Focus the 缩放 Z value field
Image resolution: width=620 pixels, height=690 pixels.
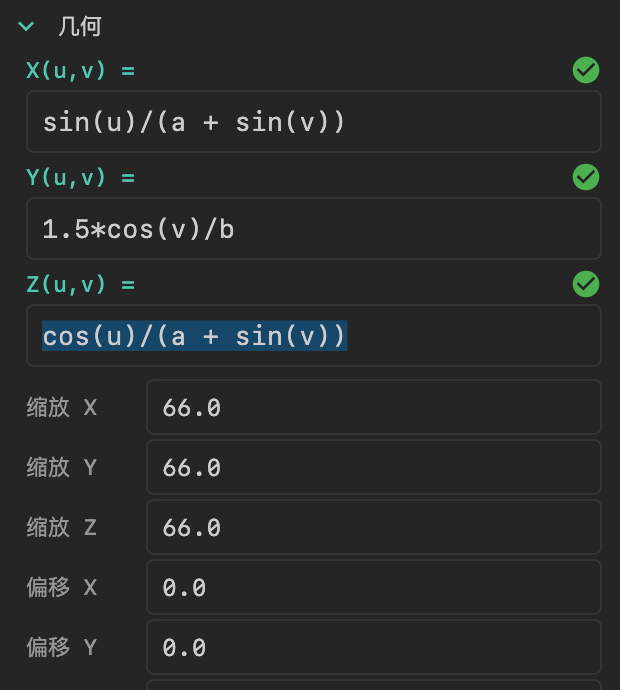click(x=373, y=527)
